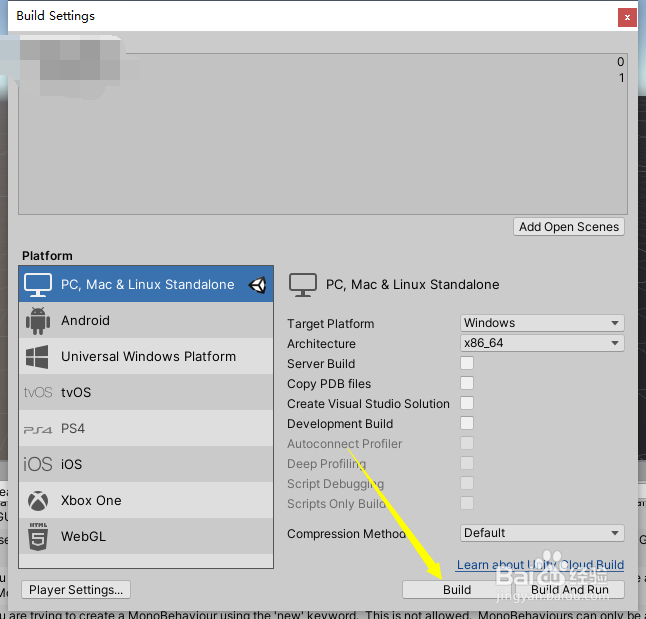Click the 'Platform' section heading
Viewport: 646px width, 619px height.
(x=47, y=256)
